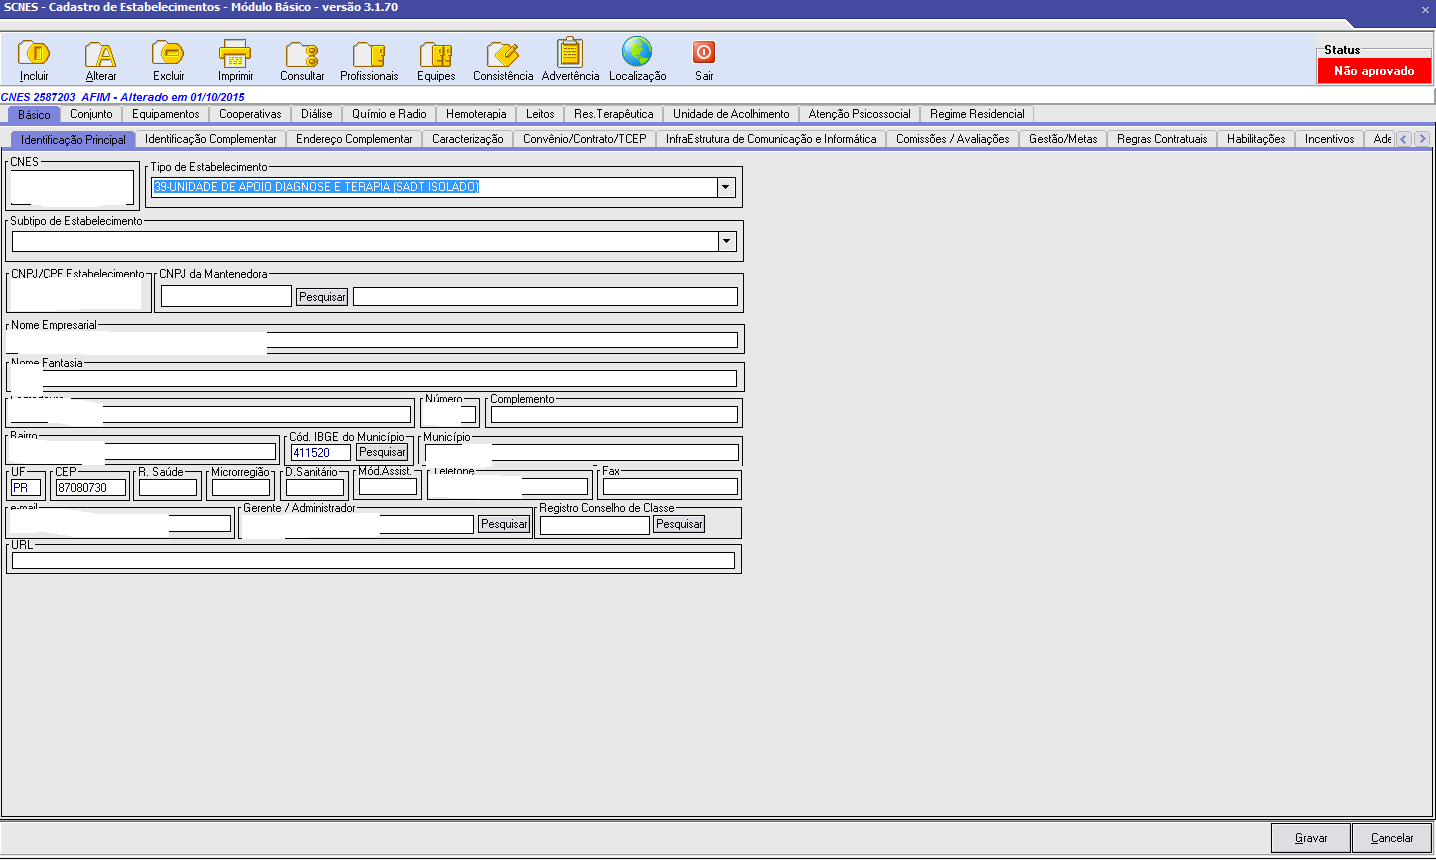Click the Incluir toolbar icon
1436x860 pixels.
(34, 54)
